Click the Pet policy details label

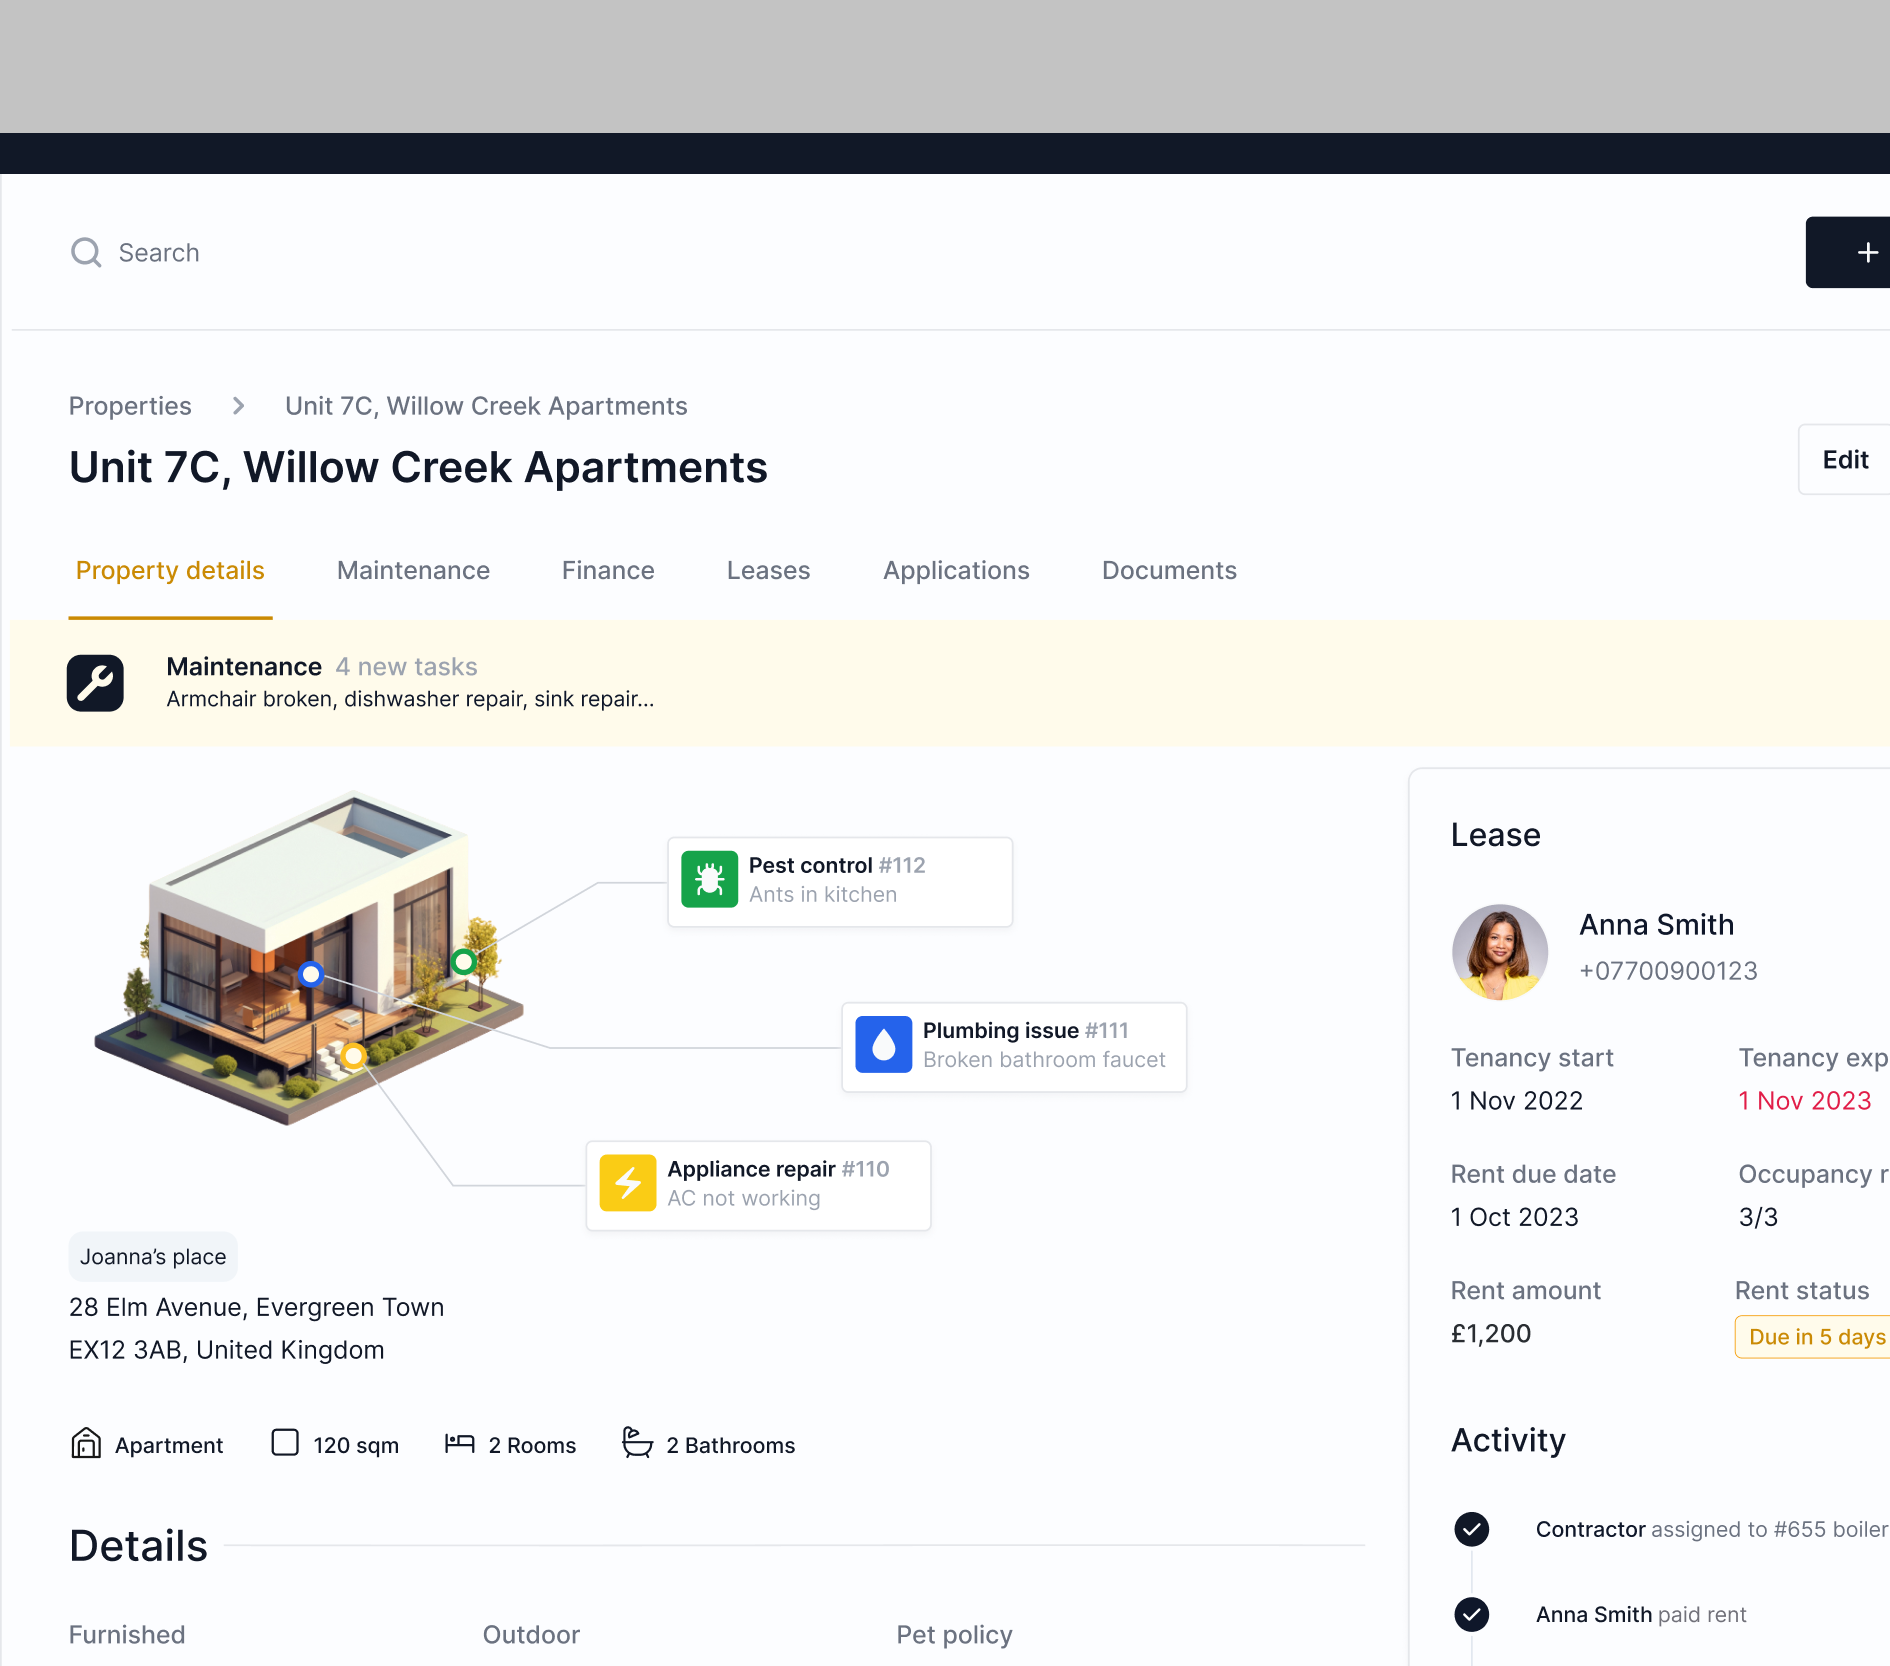(x=954, y=1634)
